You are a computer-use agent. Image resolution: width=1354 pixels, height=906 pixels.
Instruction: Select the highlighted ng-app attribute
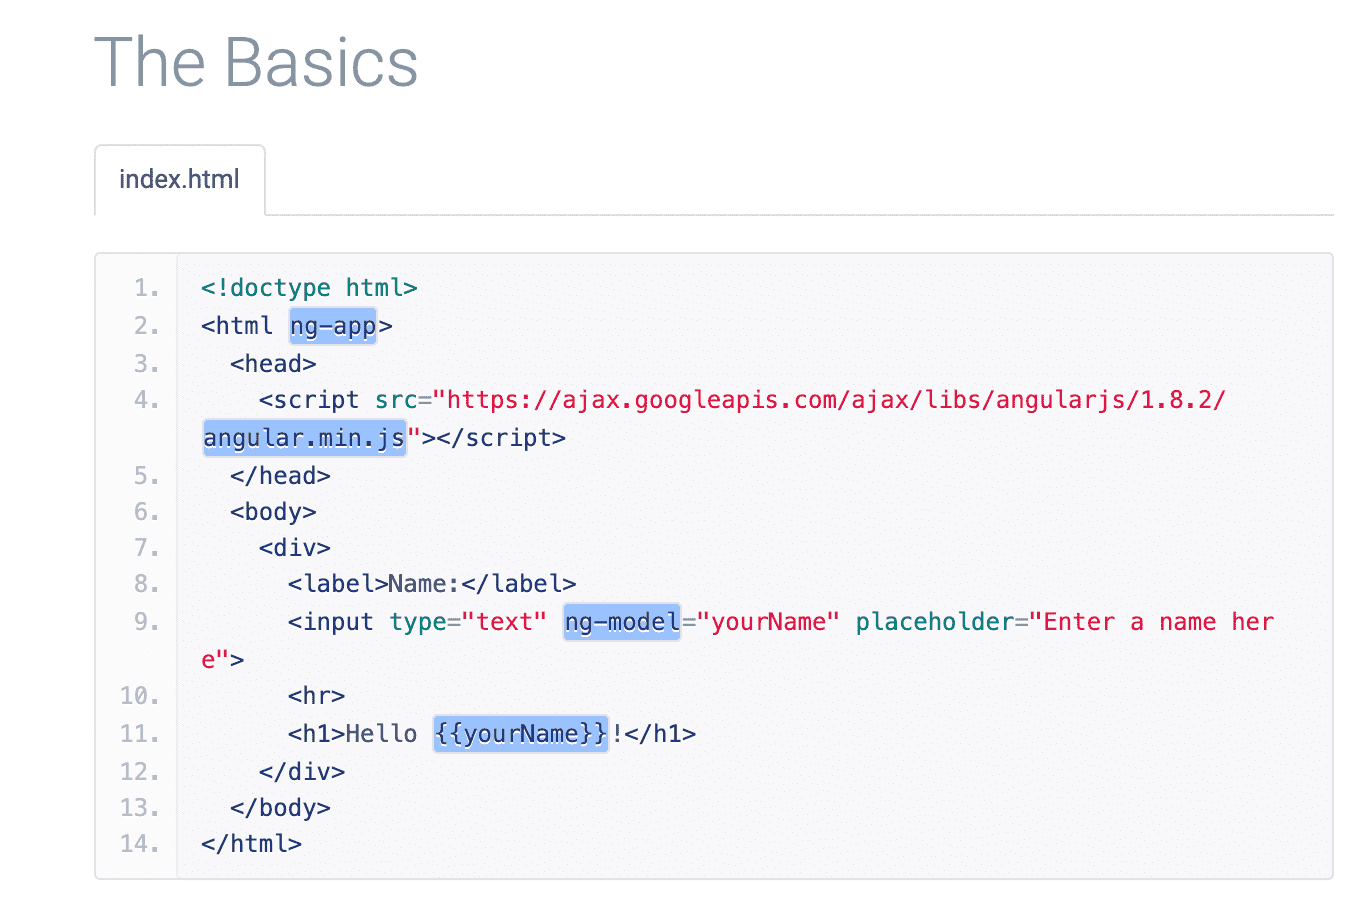point(332,325)
